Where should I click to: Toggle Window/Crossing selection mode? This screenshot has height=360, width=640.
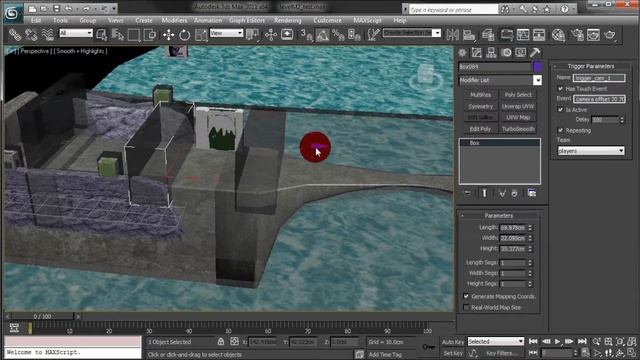pyautogui.click(x=150, y=35)
